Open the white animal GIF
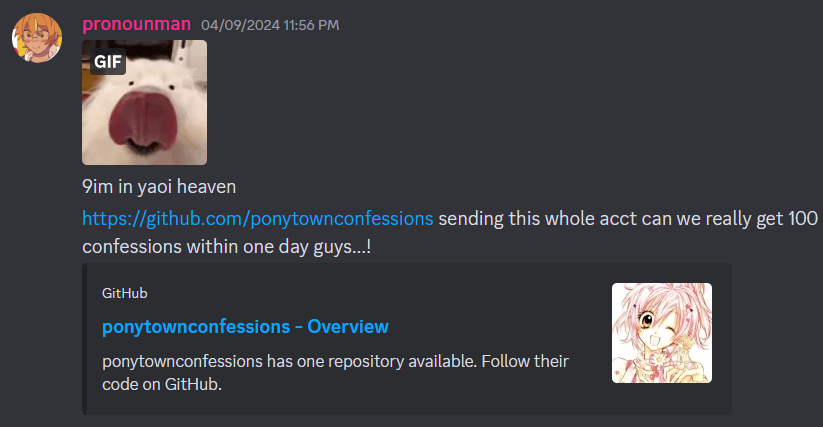823x427 pixels. click(144, 102)
